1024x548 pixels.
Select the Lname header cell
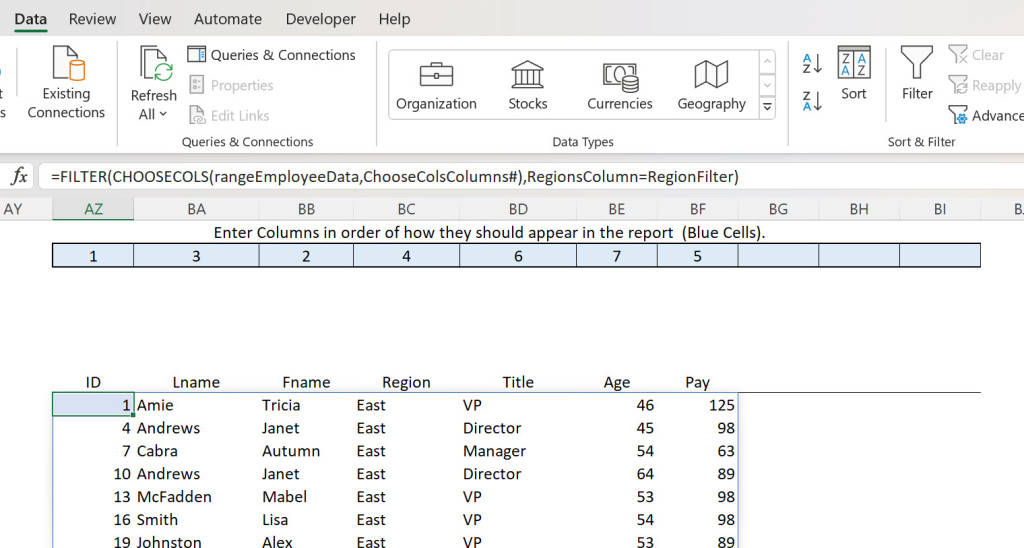click(197, 382)
